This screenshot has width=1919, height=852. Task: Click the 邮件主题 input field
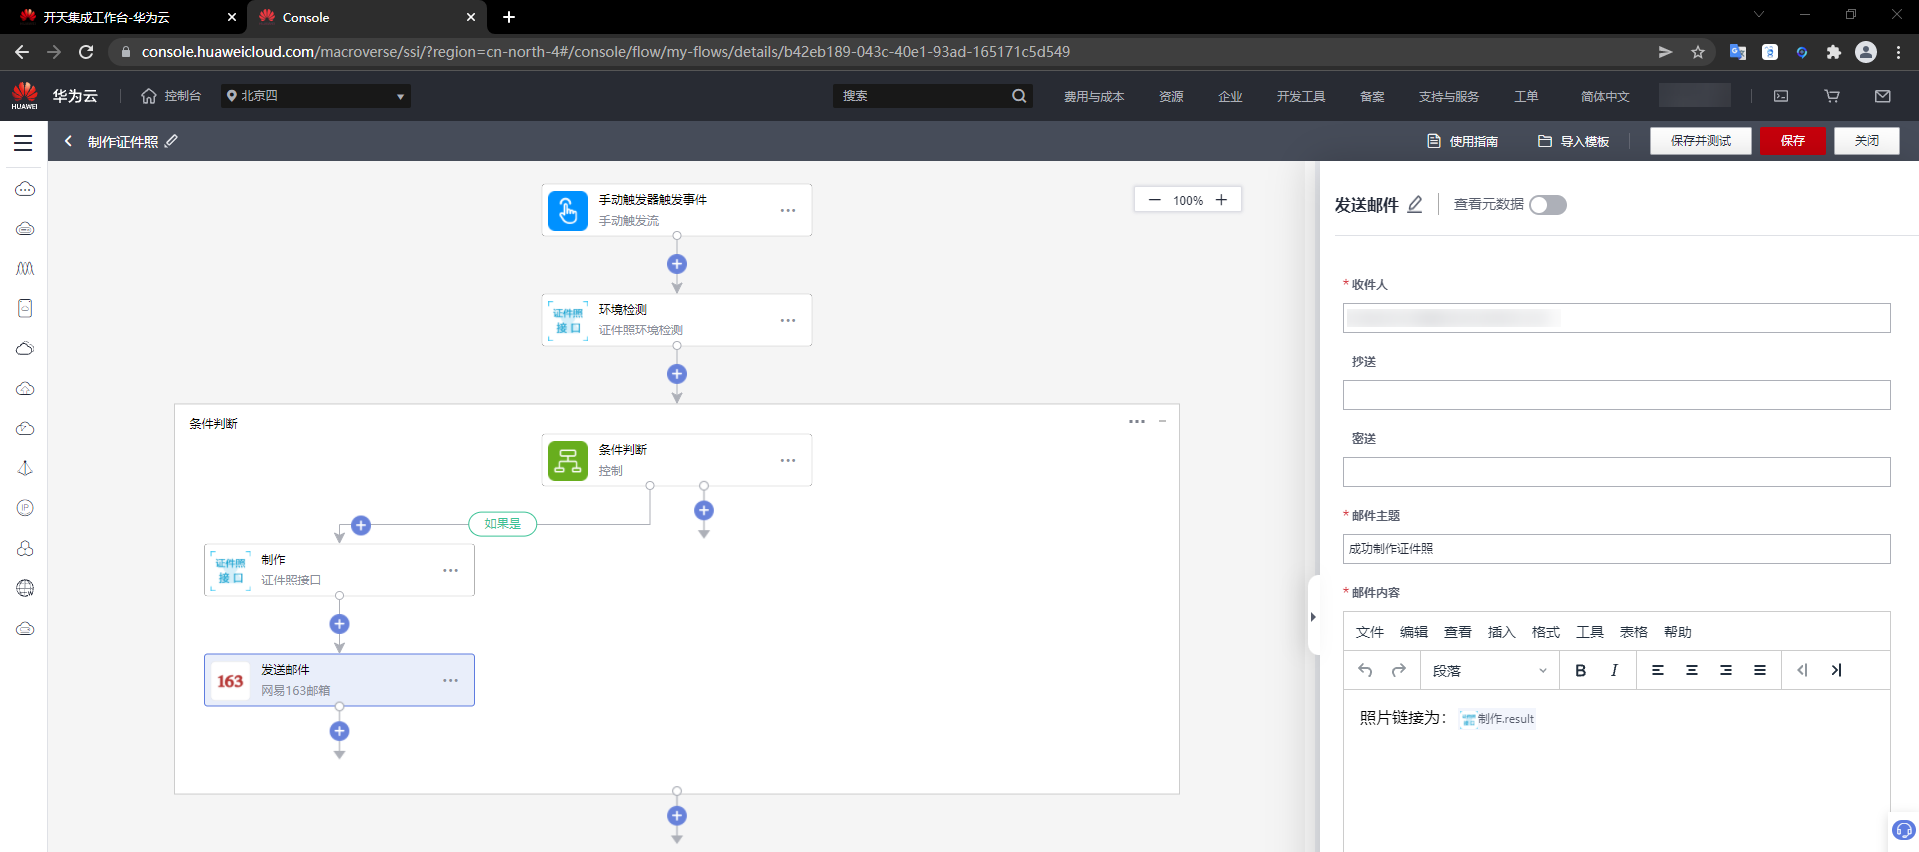pyautogui.click(x=1616, y=549)
